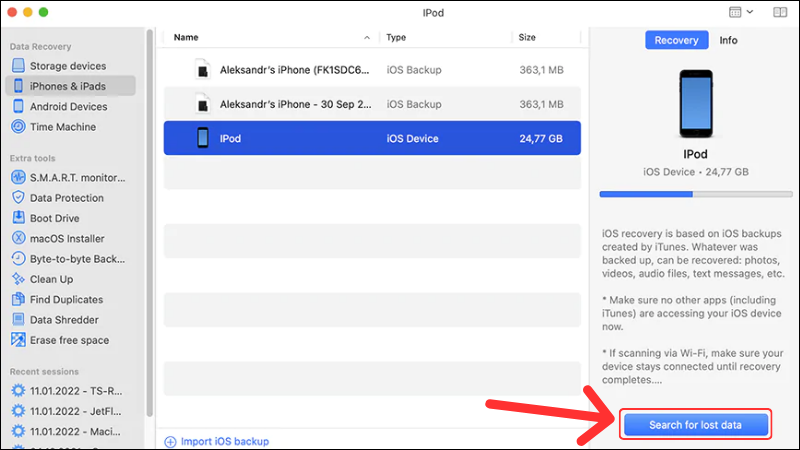Click the IPod window title text
The width and height of the screenshot is (800, 450).
point(433,13)
